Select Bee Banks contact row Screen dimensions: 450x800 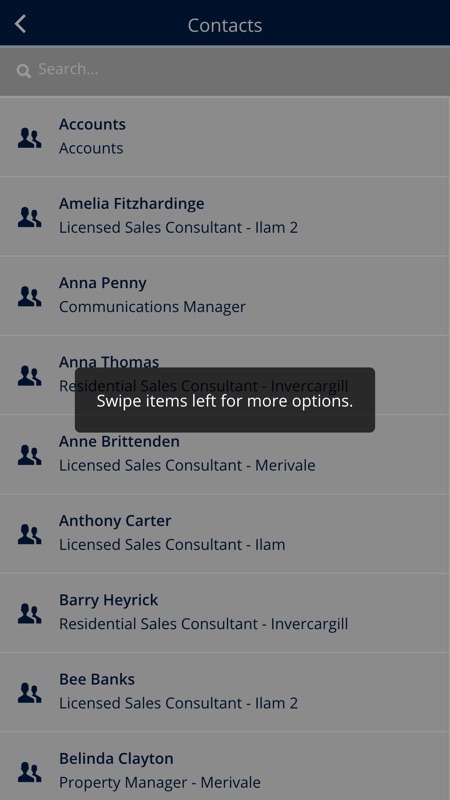pyautogui.click(x=224, y=692)
